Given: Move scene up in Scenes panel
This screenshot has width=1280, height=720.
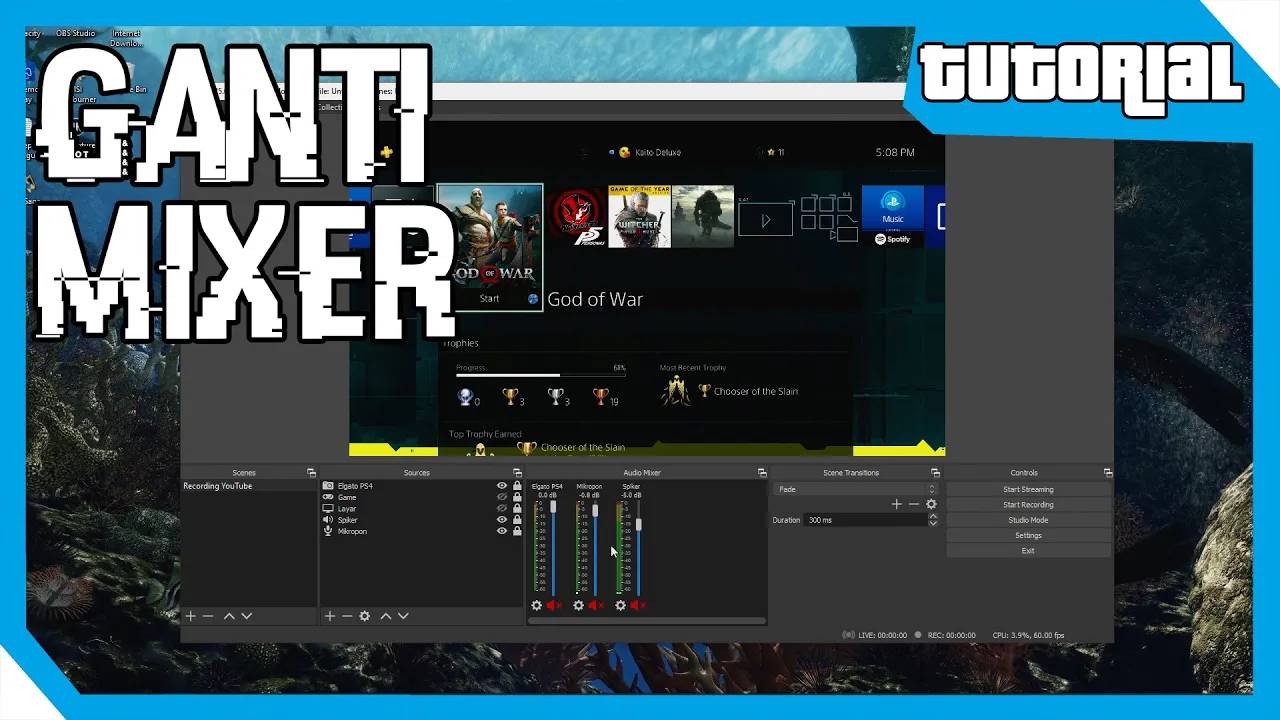Looking at the screenshot, I should (229, 616).
